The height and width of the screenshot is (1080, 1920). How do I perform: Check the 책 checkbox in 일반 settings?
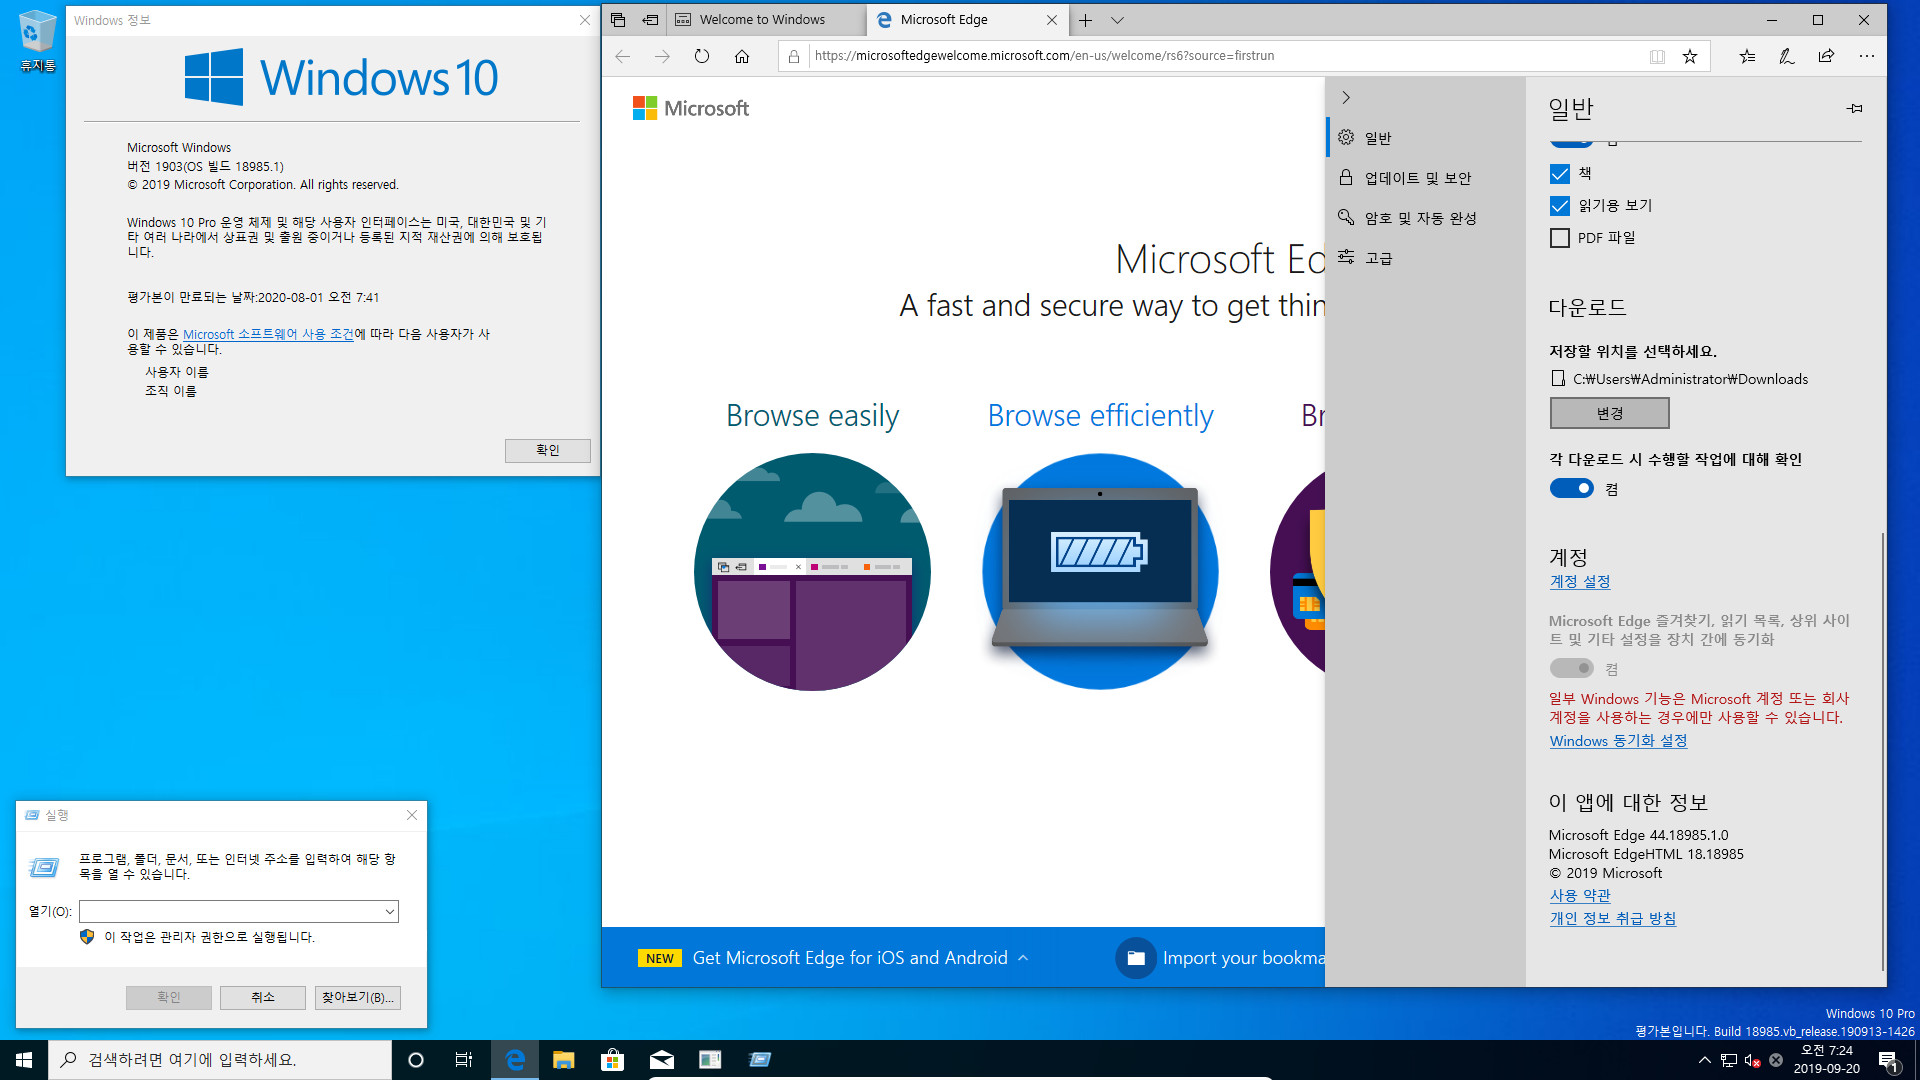(x=1560, y=173)
